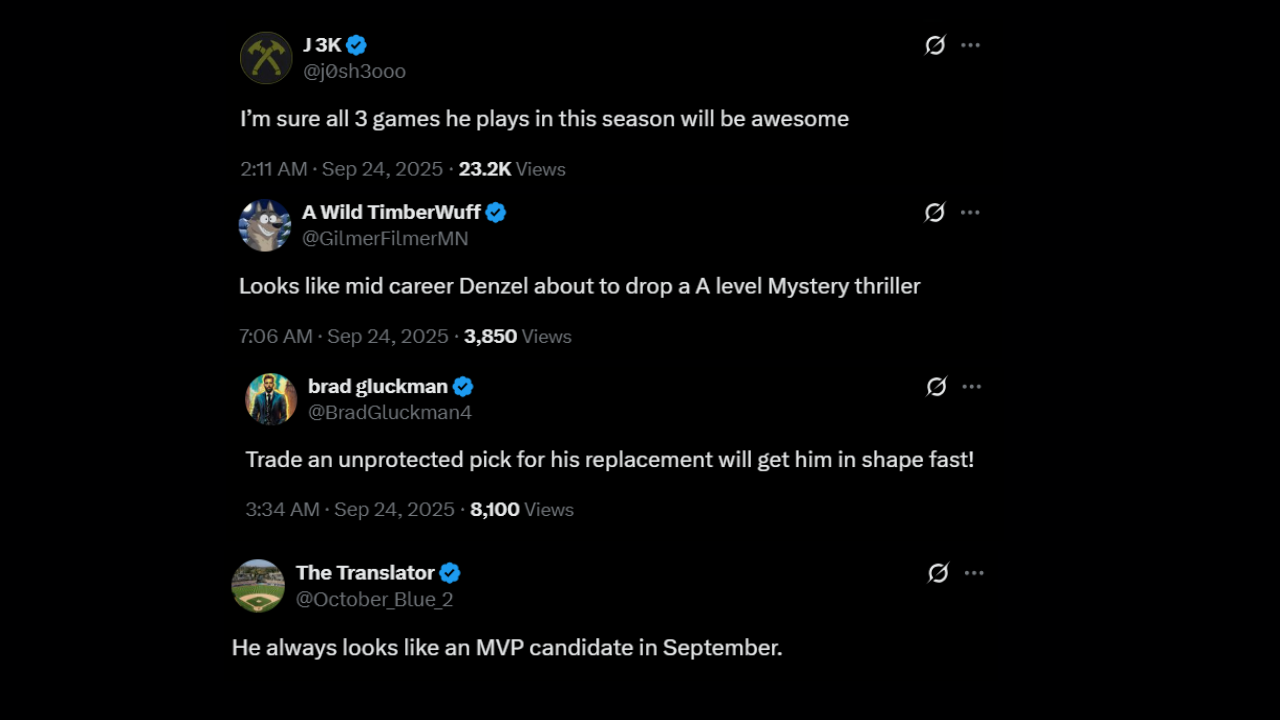Open more options on brad gluckman's post
Image resolution: width=1280 pixels, height=720 pixels.
972,386
